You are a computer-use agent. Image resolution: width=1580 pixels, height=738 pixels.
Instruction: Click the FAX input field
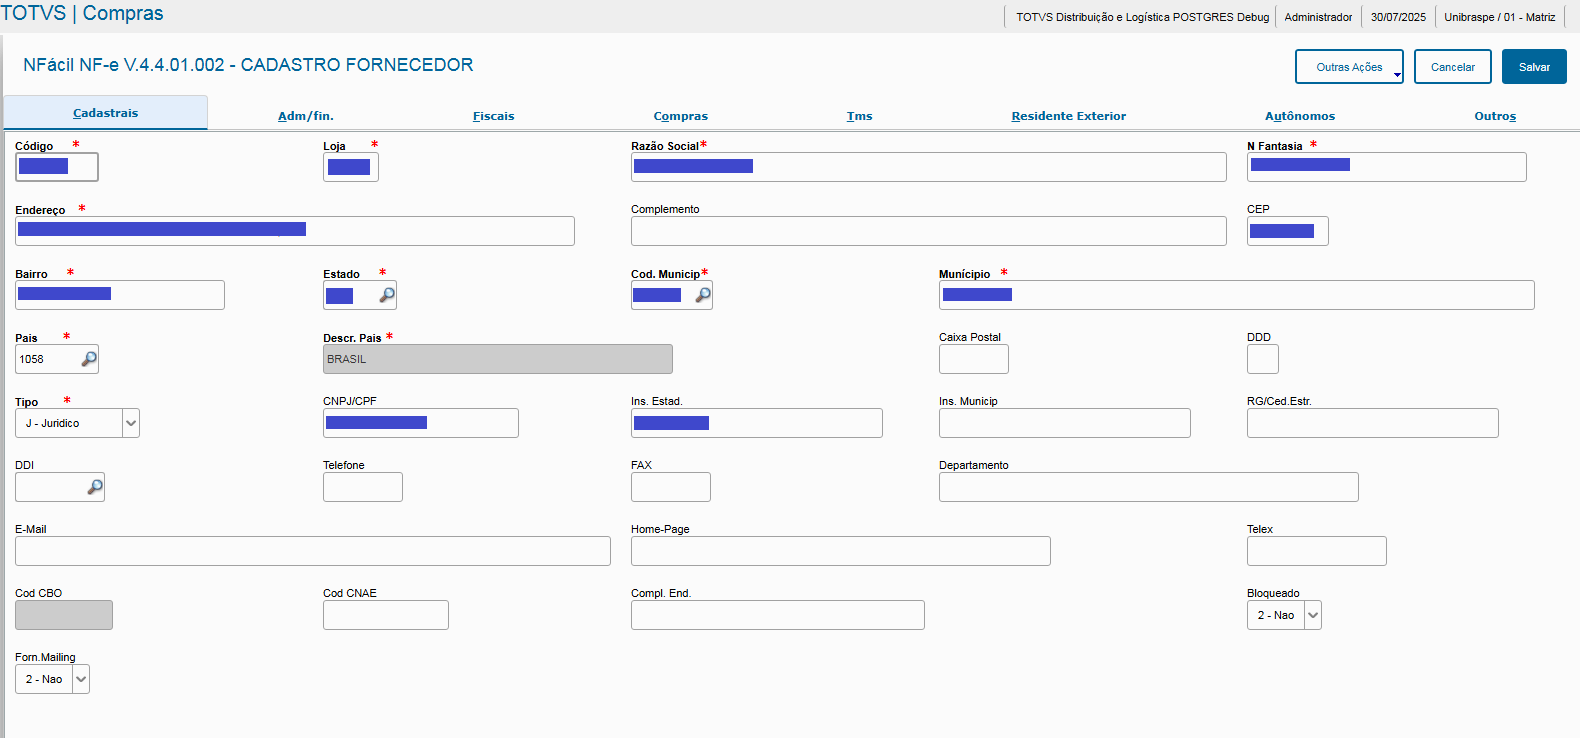[671, 487]
